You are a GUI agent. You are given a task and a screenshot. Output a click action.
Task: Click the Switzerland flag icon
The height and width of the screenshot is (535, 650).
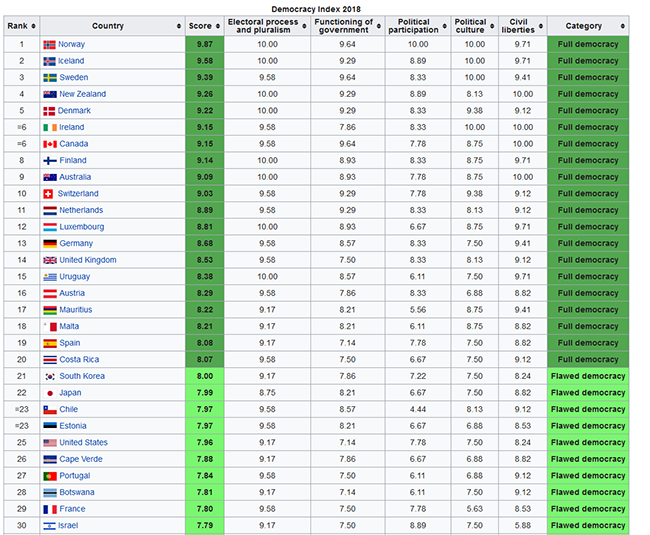pyautogui.click(x=49, y=194)
